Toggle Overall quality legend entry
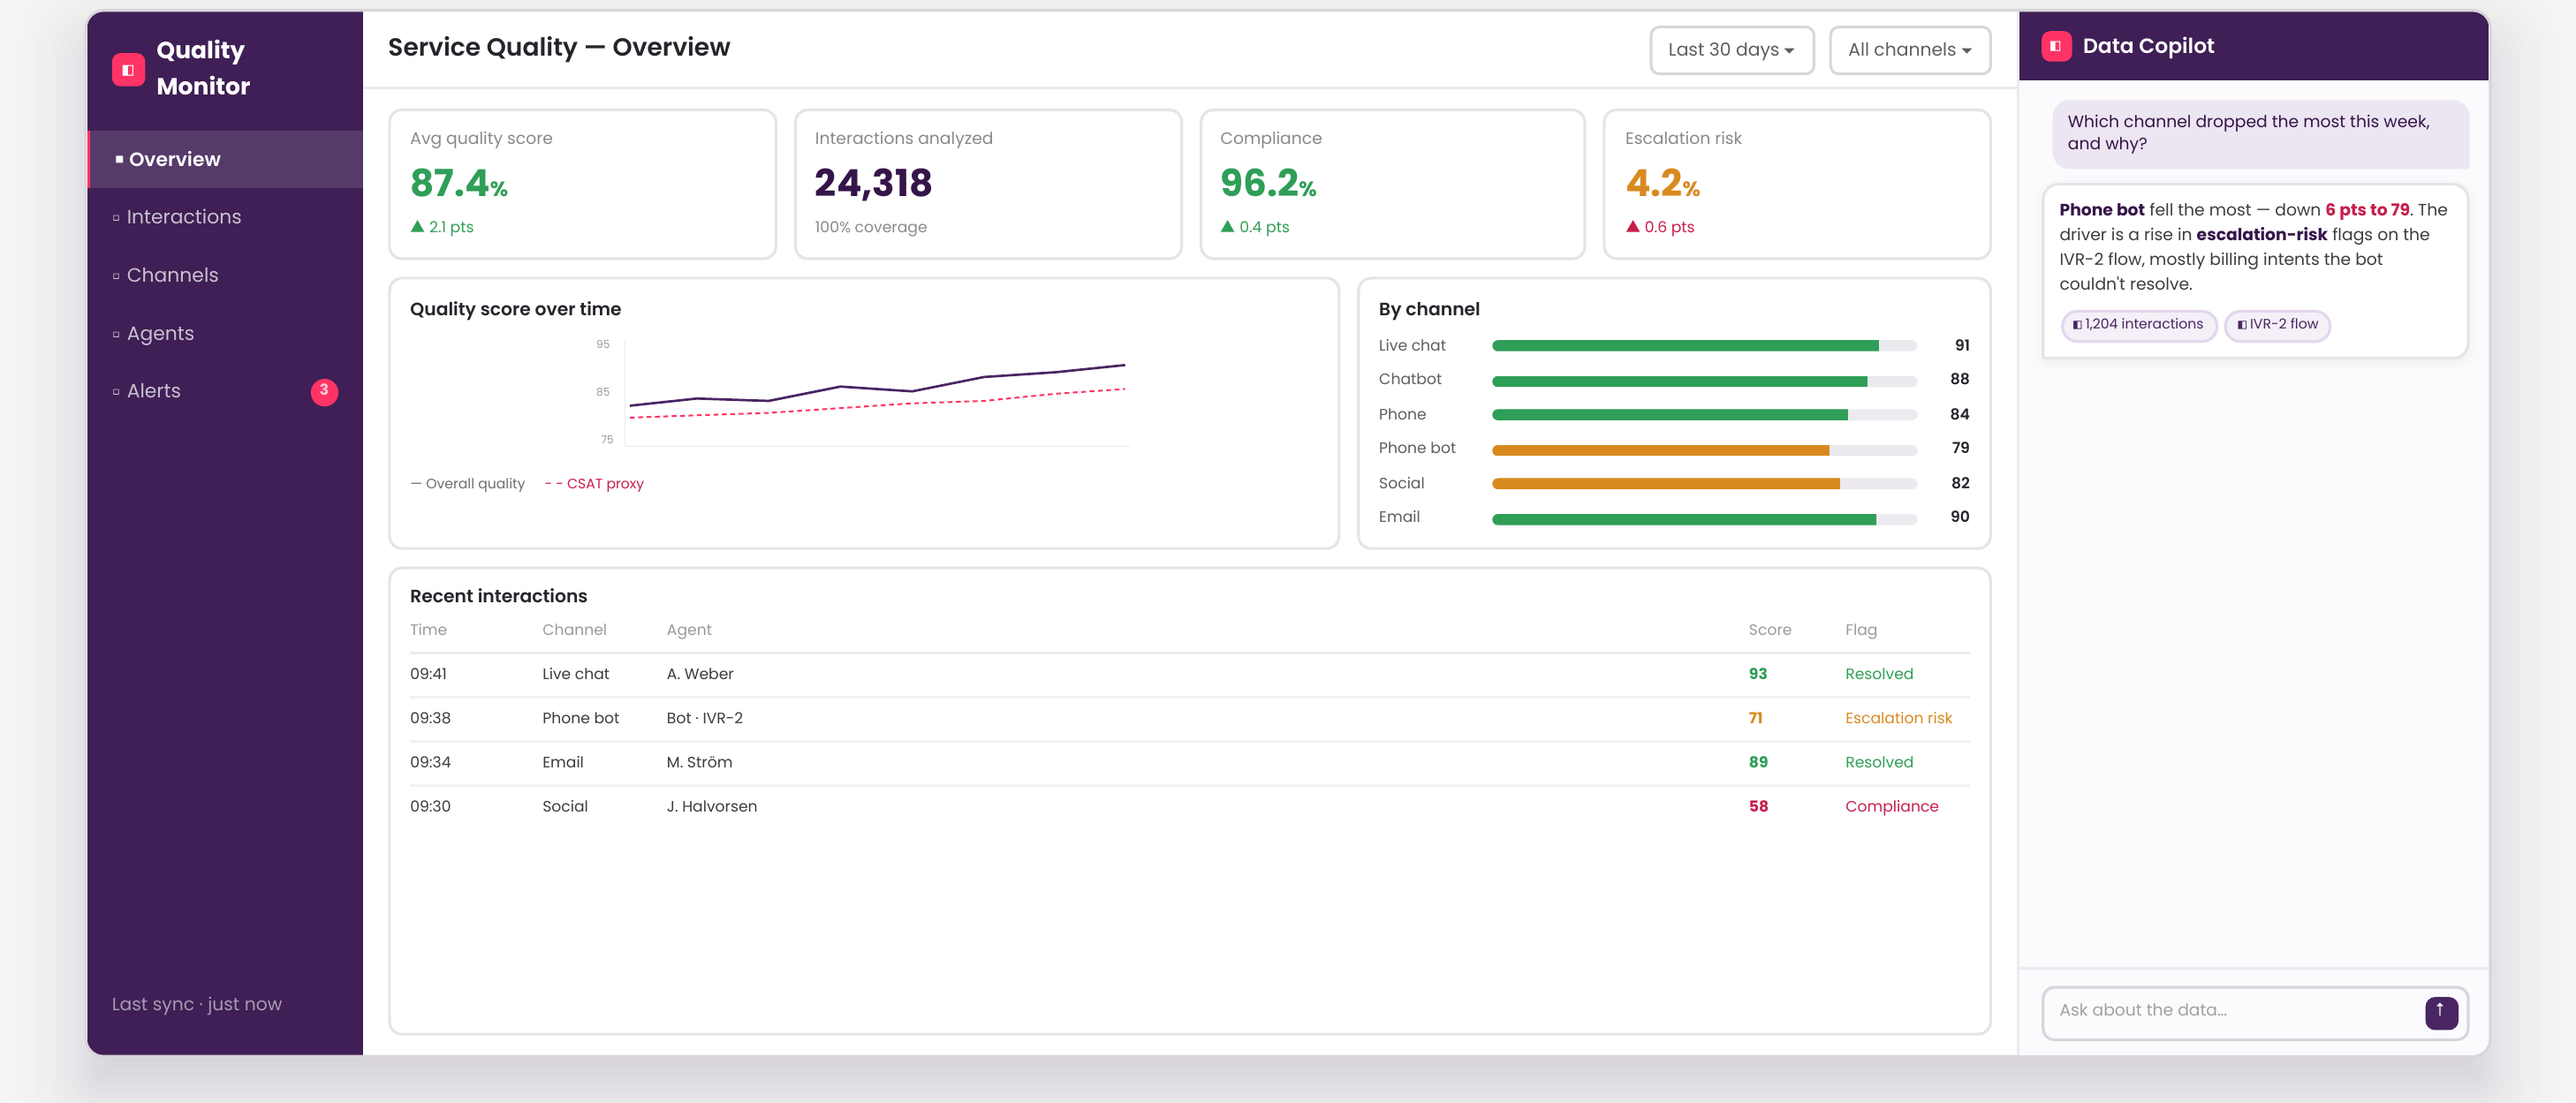Viewport: 2576px width, 1103px height. coord(467,484)
